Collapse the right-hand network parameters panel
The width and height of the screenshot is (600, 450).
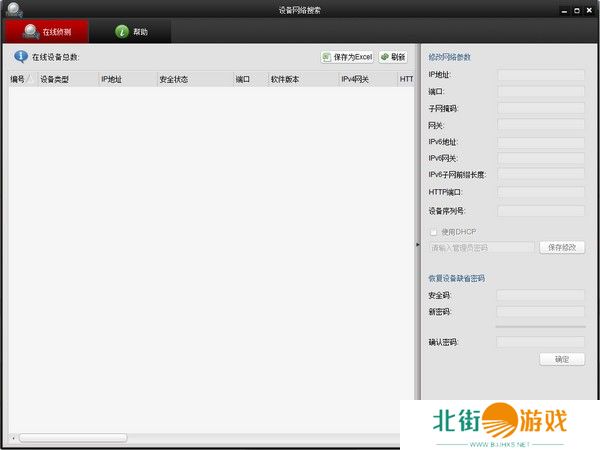pos(417,244)
